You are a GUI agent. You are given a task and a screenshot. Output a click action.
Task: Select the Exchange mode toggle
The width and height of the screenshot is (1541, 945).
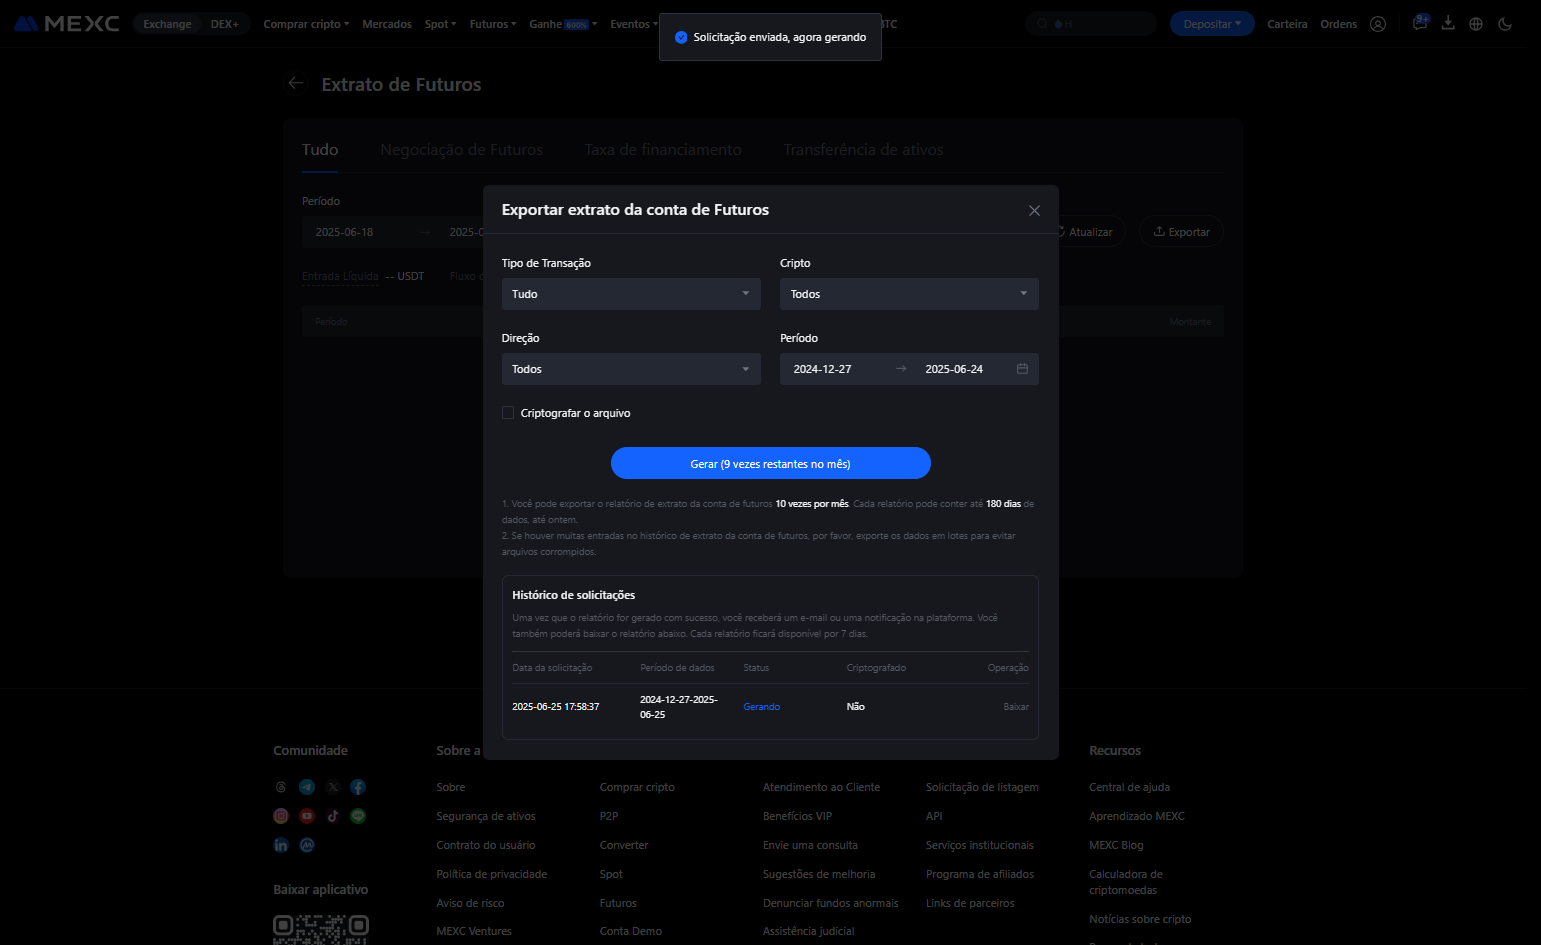pos(167,24)
